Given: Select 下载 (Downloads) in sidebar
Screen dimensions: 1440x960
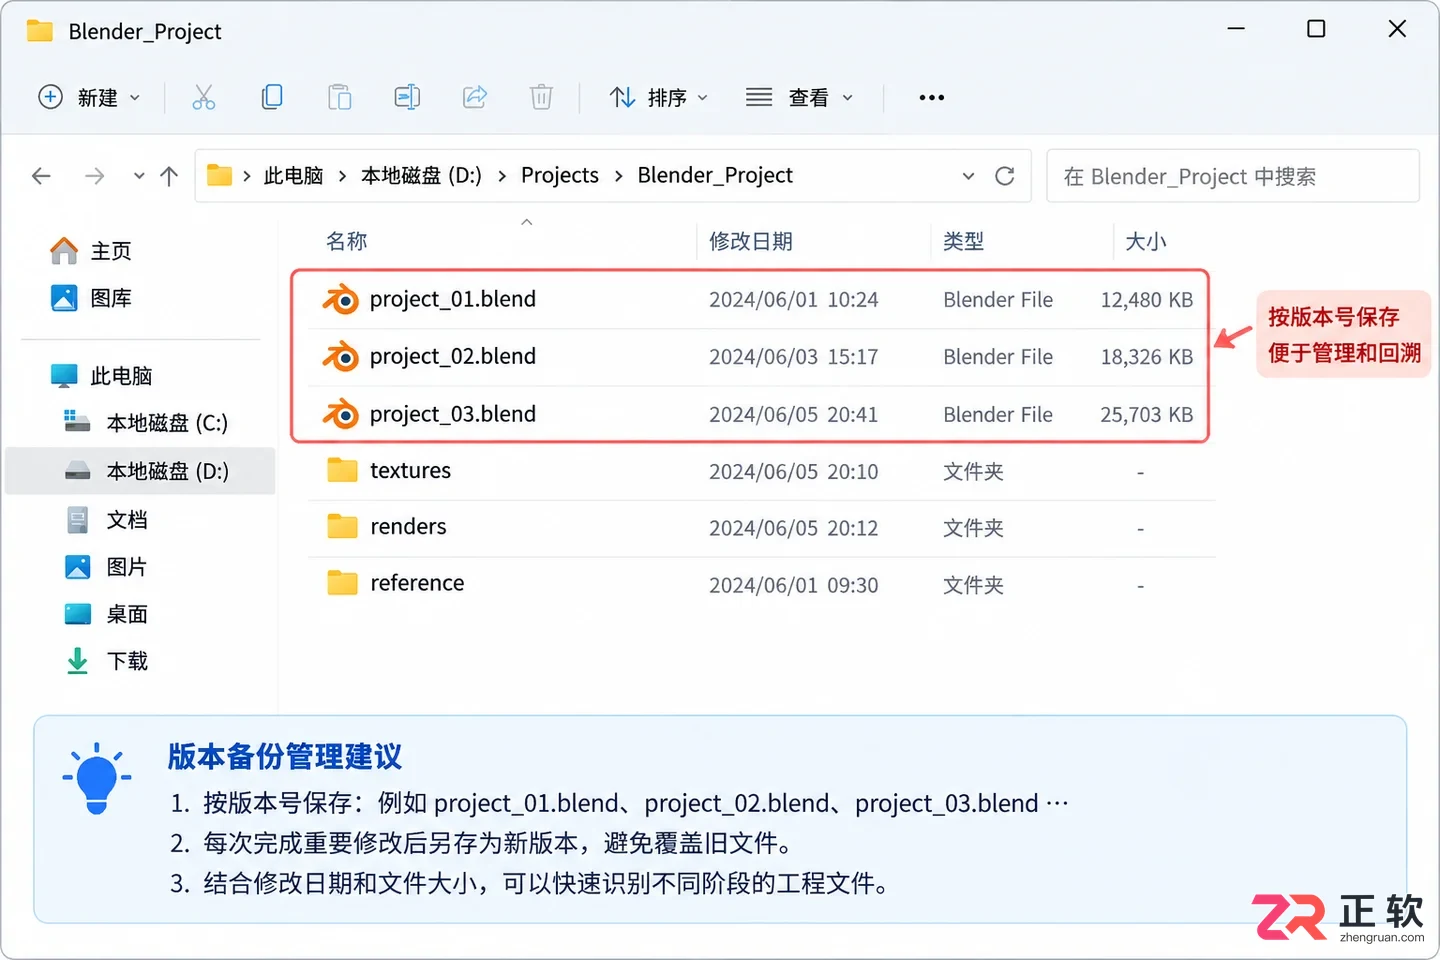Looking at the screenshot, I should (107, 661).
